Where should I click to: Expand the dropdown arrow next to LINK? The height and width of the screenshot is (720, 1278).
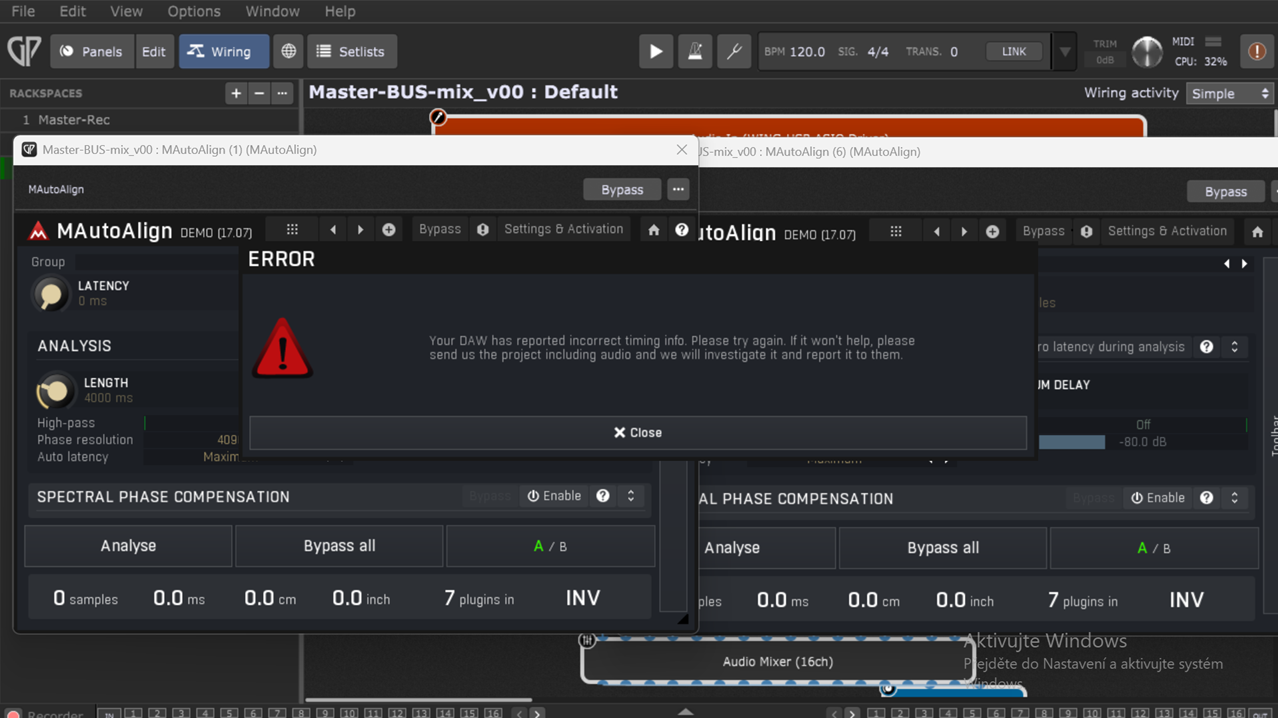click(1064, 52)
